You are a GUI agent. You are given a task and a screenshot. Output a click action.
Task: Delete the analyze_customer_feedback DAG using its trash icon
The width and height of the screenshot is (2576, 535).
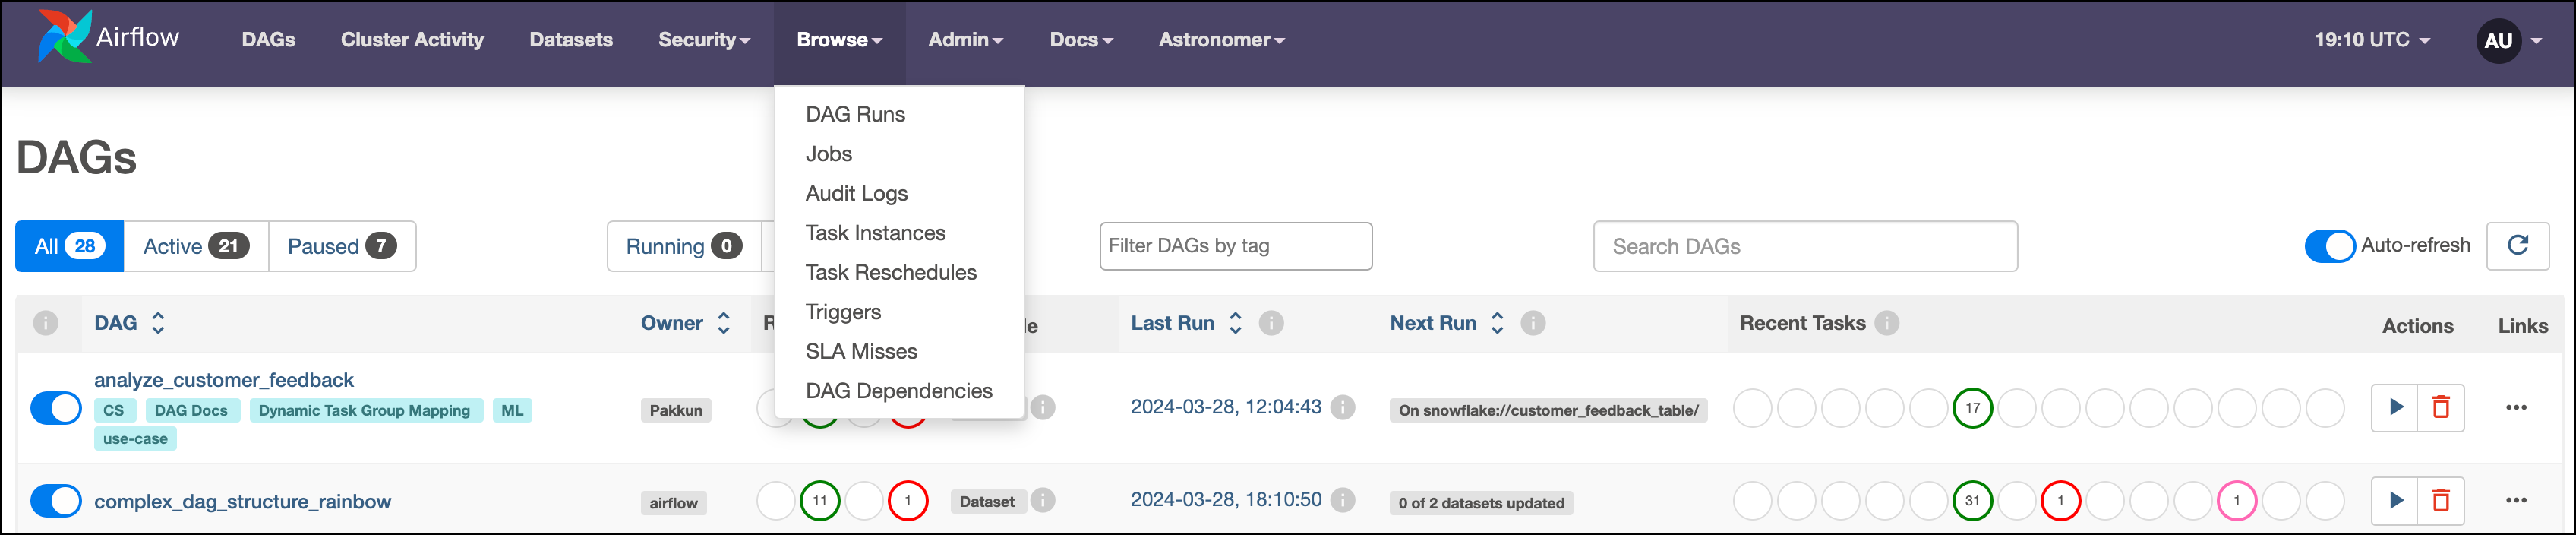(x=2440, y=408)
